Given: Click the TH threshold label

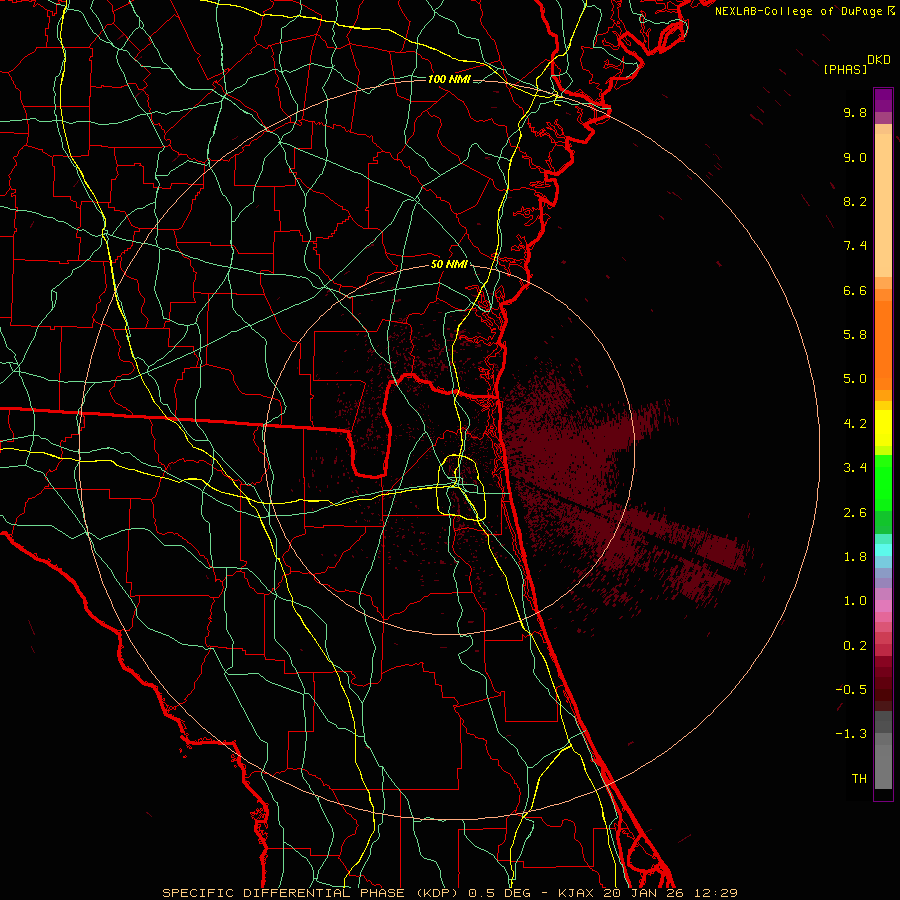Looking at the screenshot, I should click(x=859, y=779).
